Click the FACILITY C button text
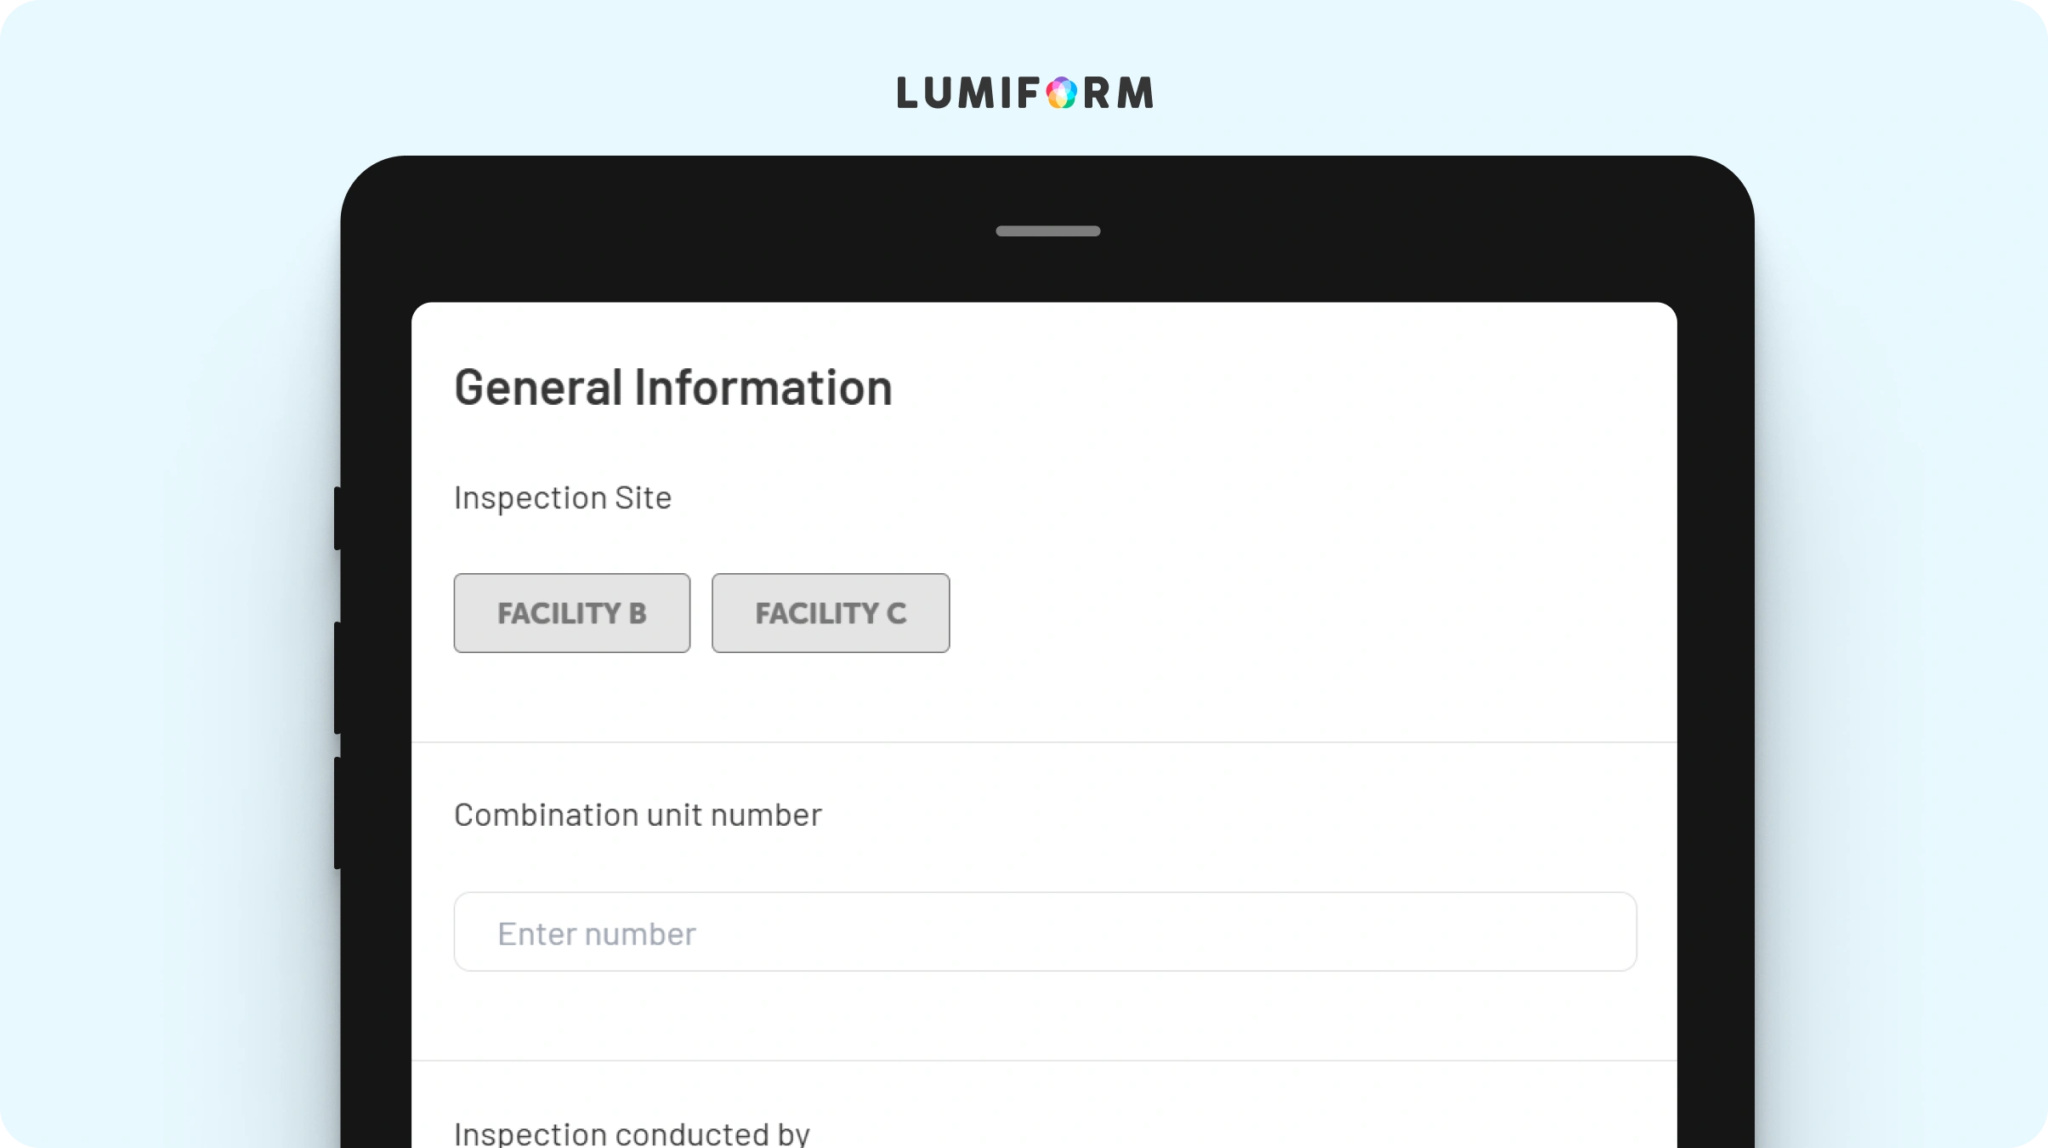Image resolution: width=2048 pixels, height=1148 pixels. [x=831, y=613]
